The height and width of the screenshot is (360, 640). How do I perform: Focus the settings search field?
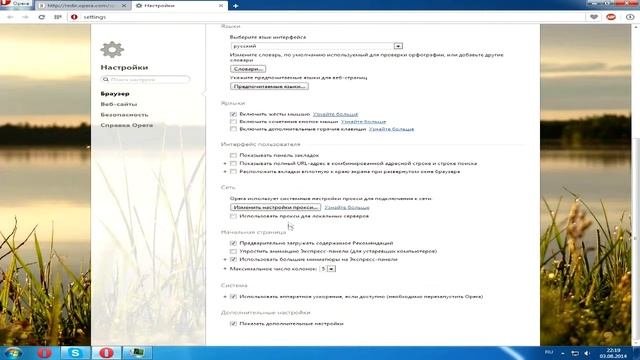point(146,80)
